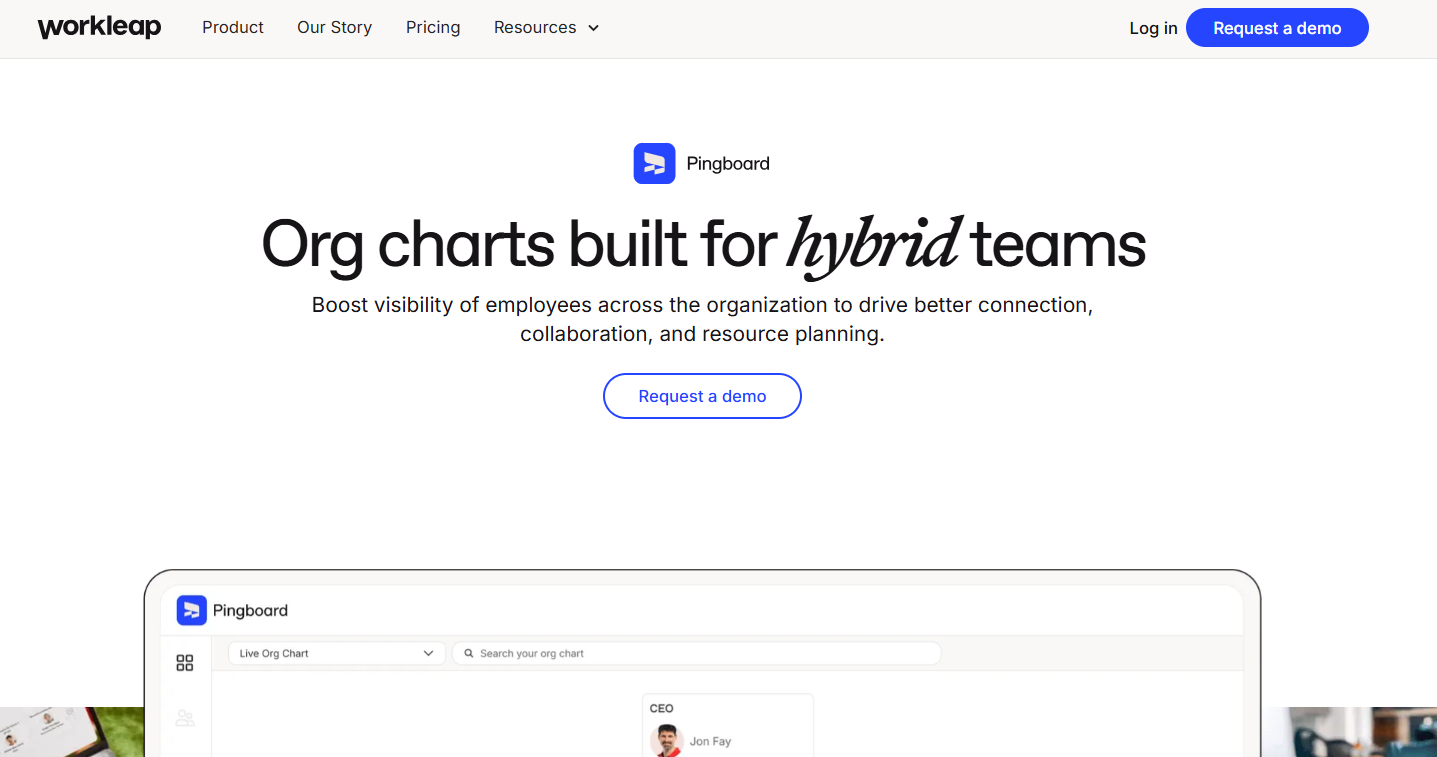The image size is (1437, 757).
Task: Open the people icon in preview sidebar
Action: pyautogui.click(x=185, y=718)
